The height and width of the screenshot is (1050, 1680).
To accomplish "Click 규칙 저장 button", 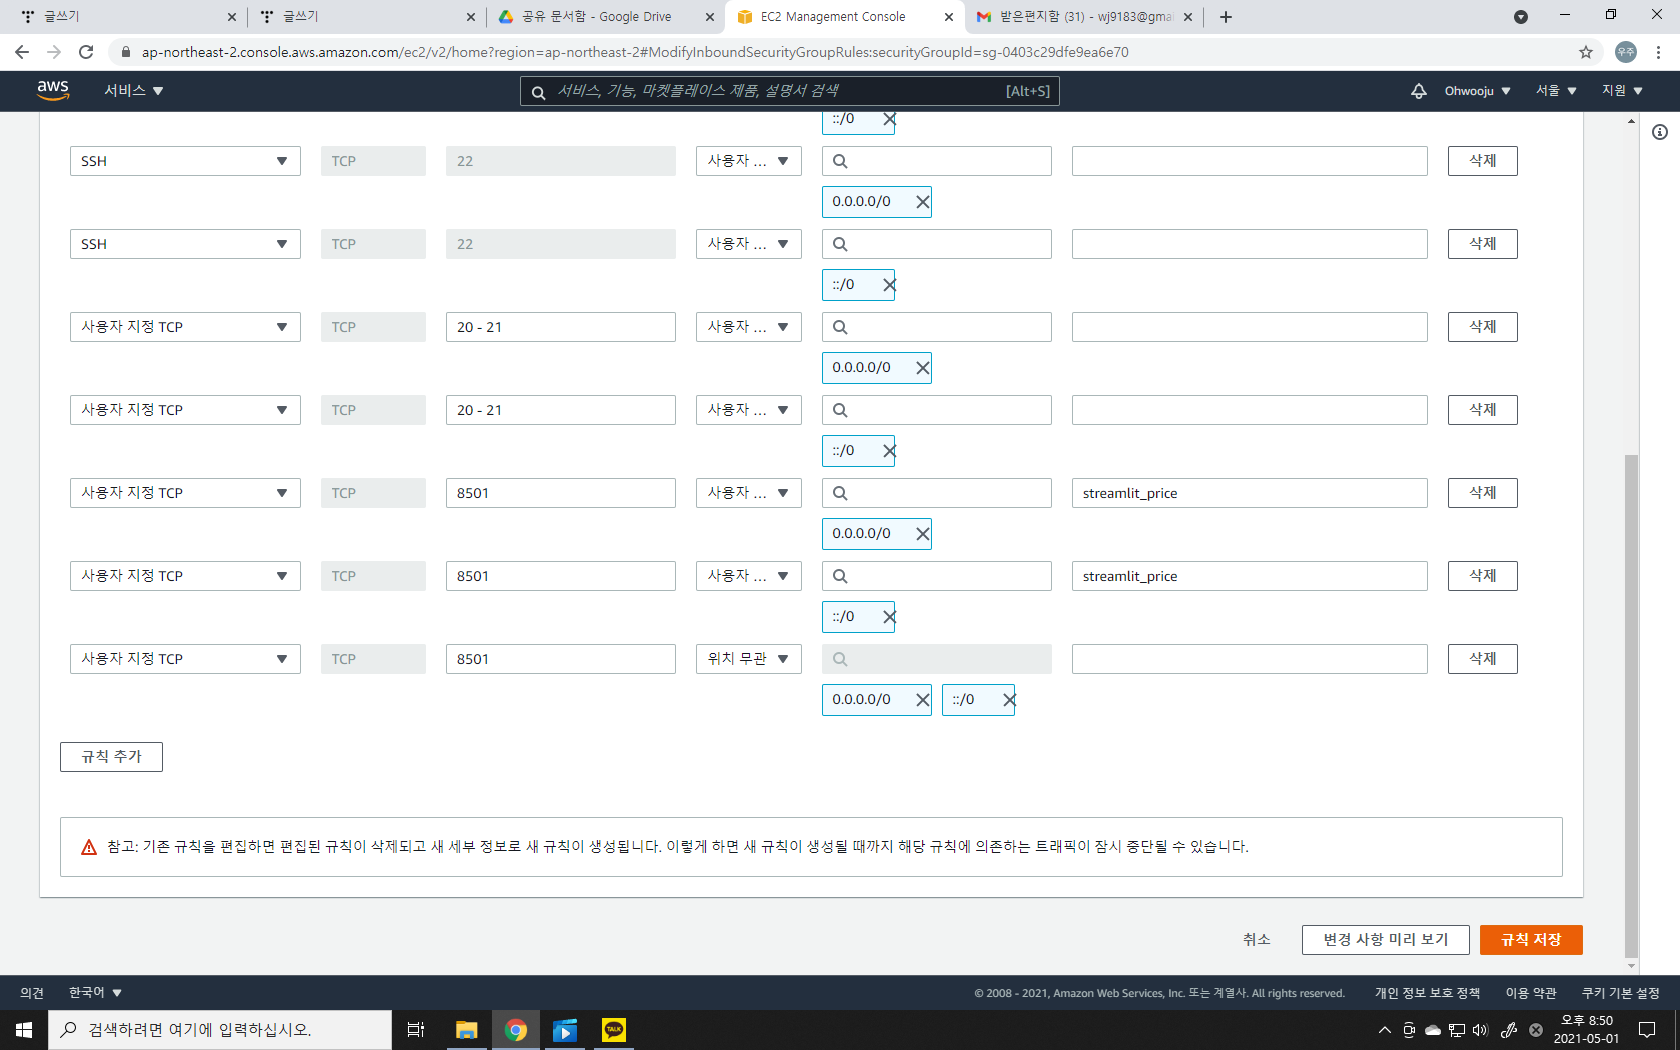I will pyautogui.click(x=1531, y=940).
